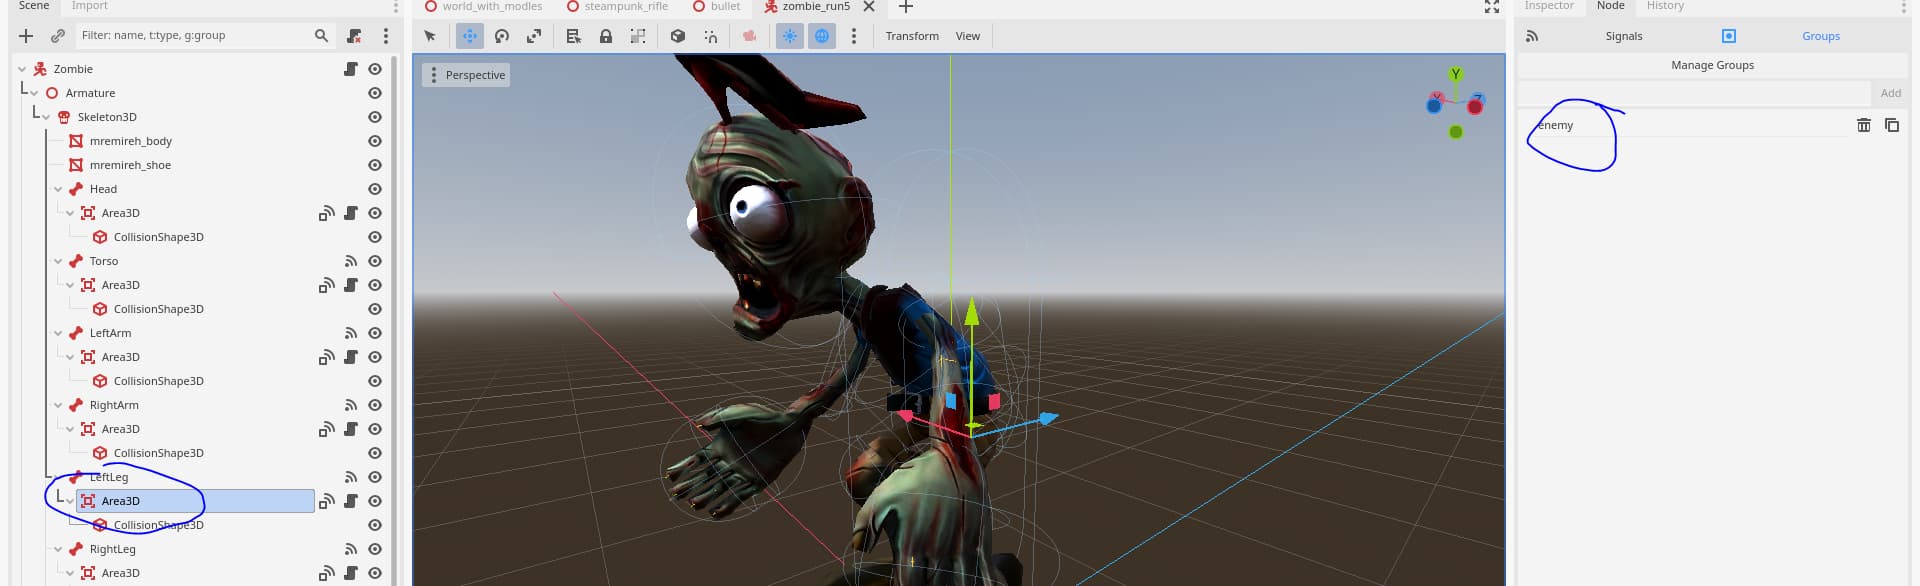Image resolution: width=1920 pixels, height=586 pixels.
Task: Open the script icon on the Zombie row
Action: tap(351, 69)
